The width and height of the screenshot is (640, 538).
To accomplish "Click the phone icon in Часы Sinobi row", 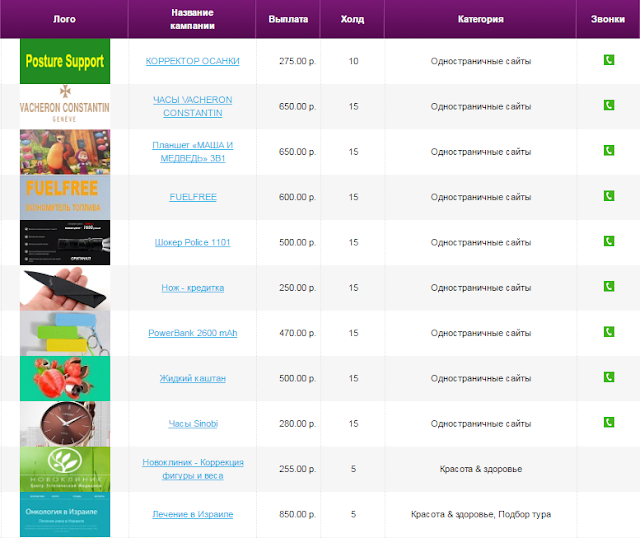I will click(x=609, y=422).
